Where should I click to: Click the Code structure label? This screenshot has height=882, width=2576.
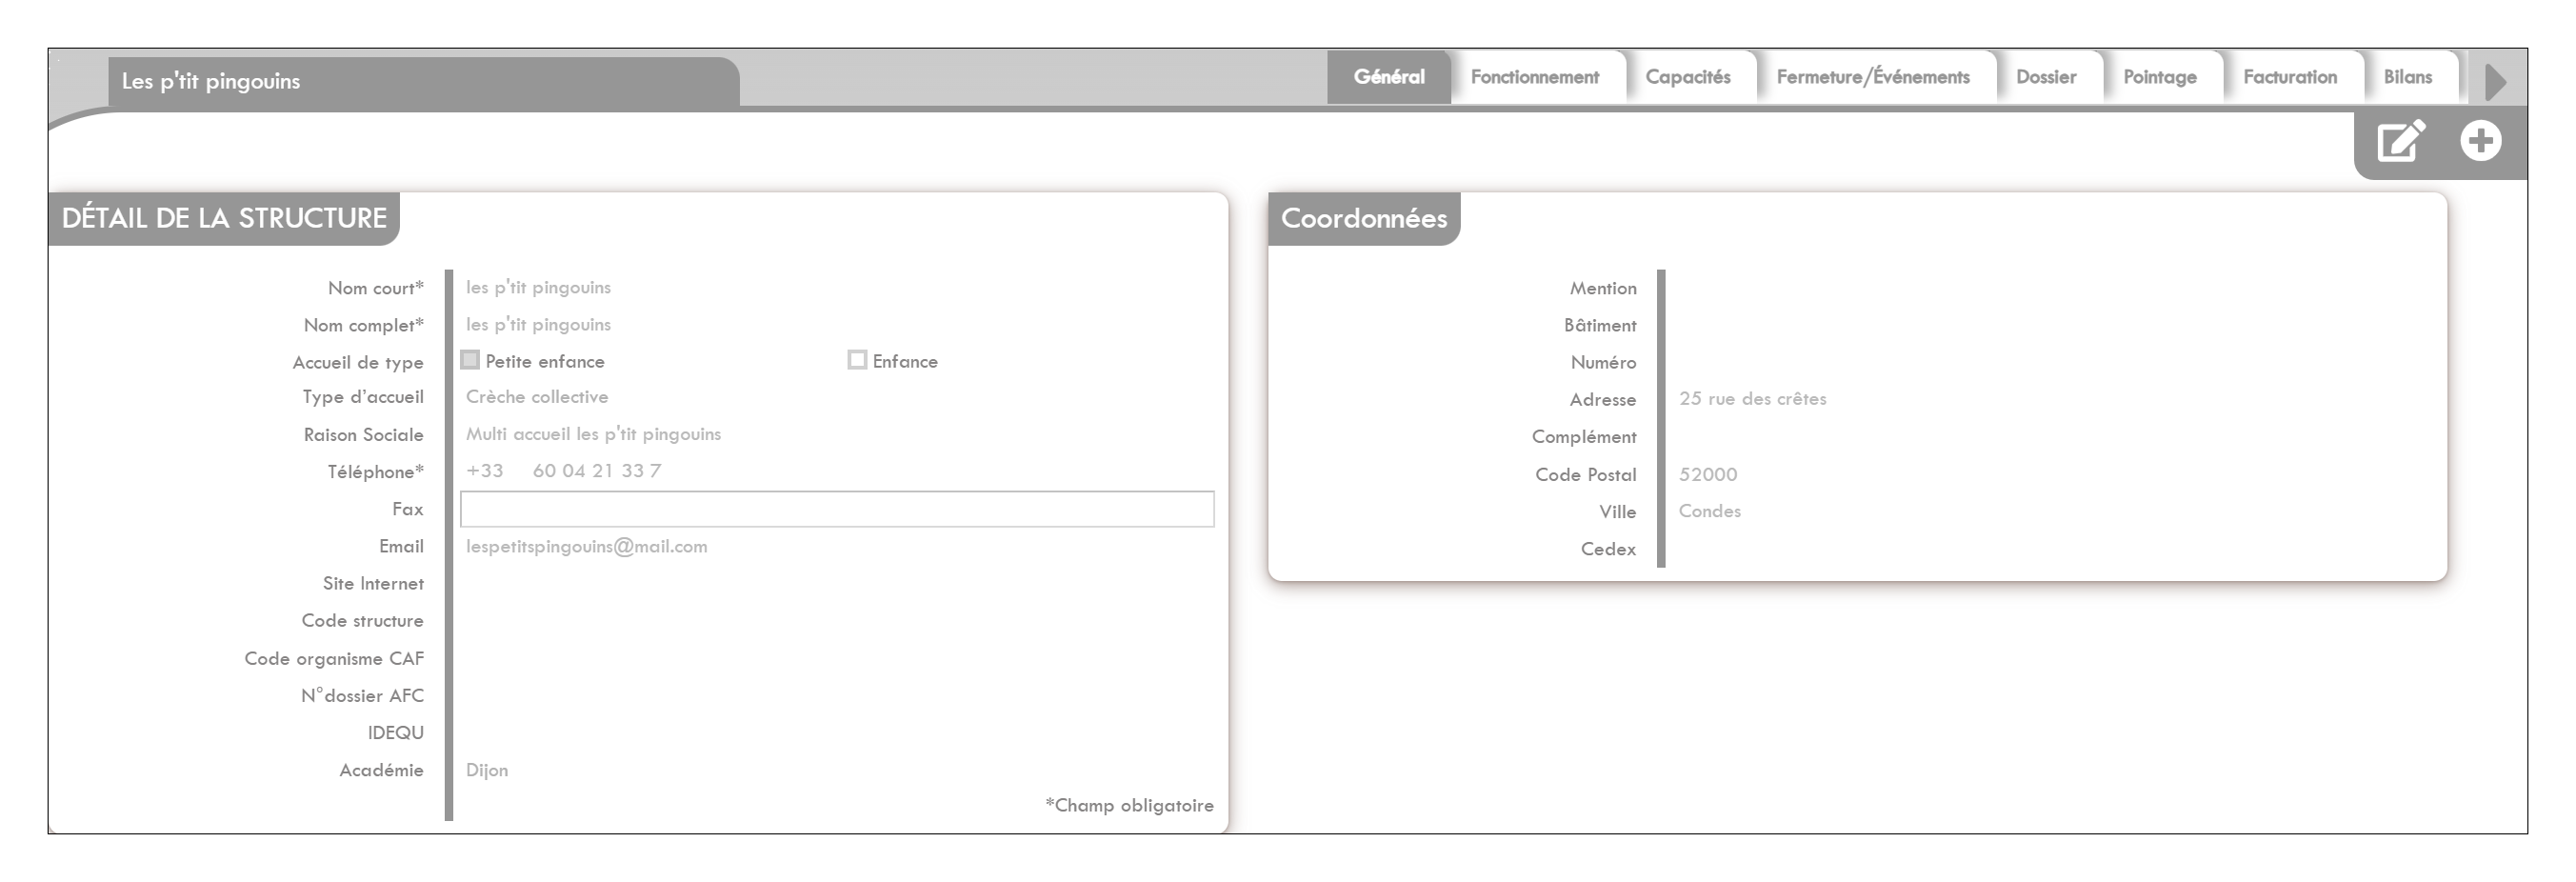point(363,621)
